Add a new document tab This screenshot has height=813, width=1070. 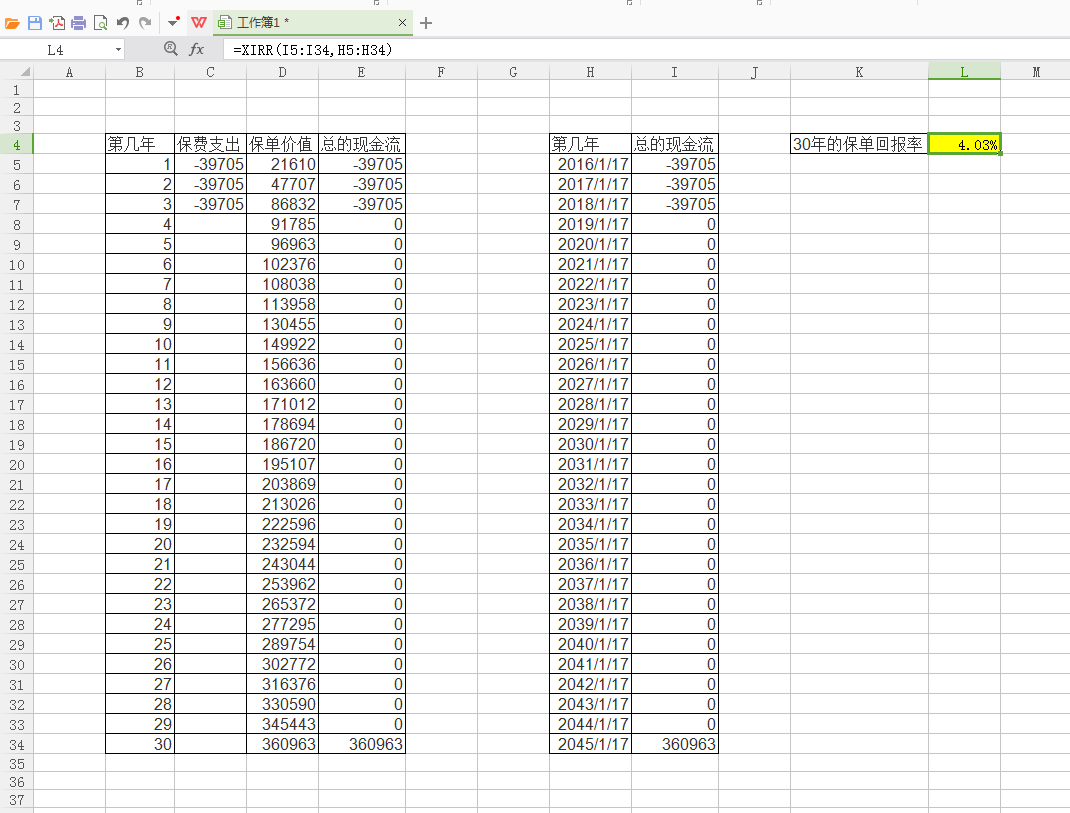pyautogui.click(x=426, y=23)
